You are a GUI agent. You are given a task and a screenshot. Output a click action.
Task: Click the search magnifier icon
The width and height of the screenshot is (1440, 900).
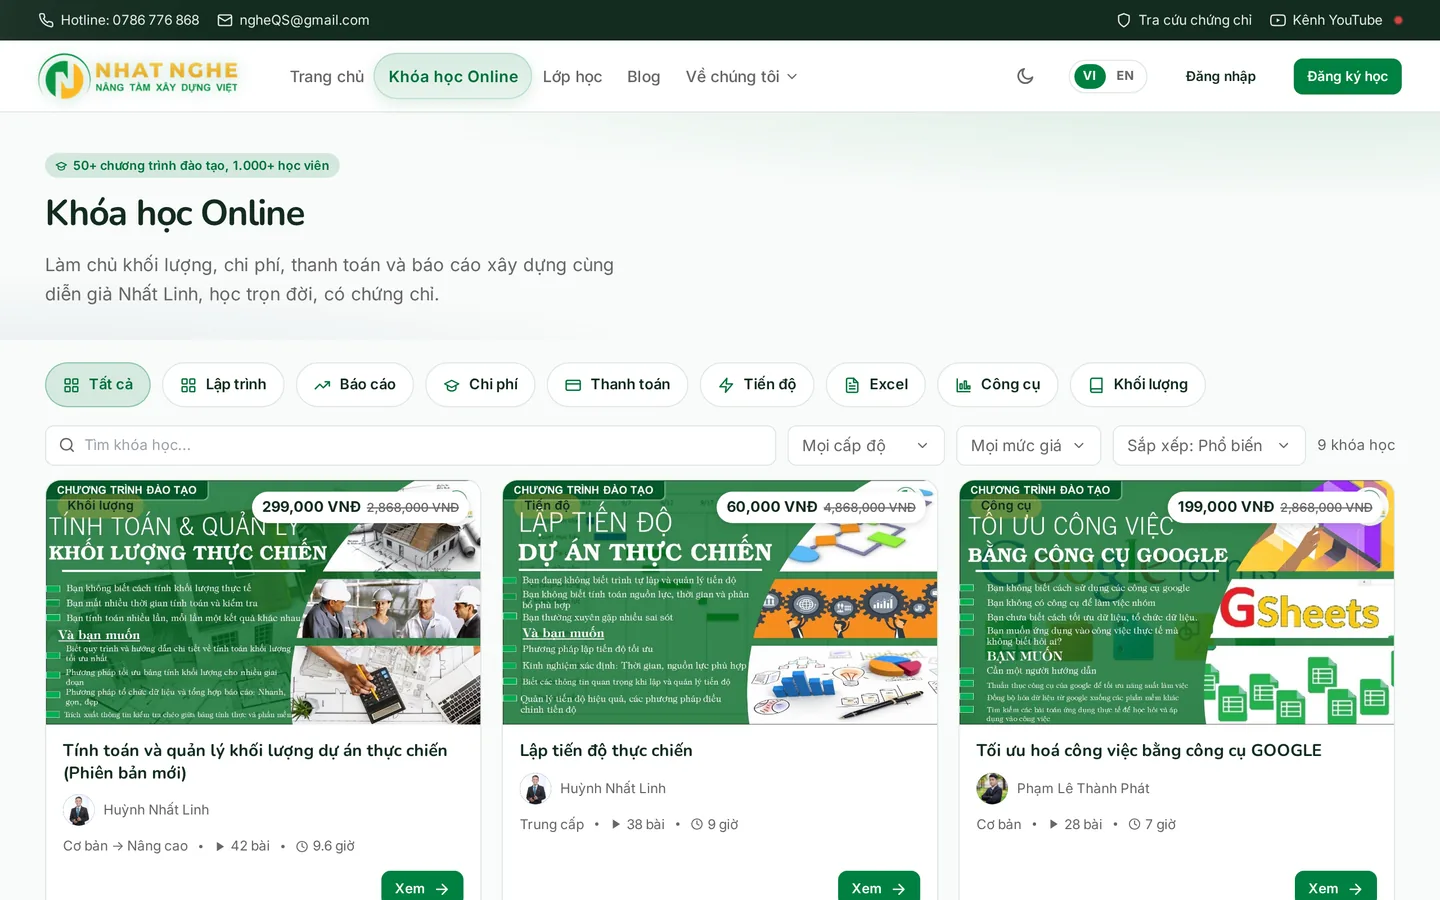[67, 445]
